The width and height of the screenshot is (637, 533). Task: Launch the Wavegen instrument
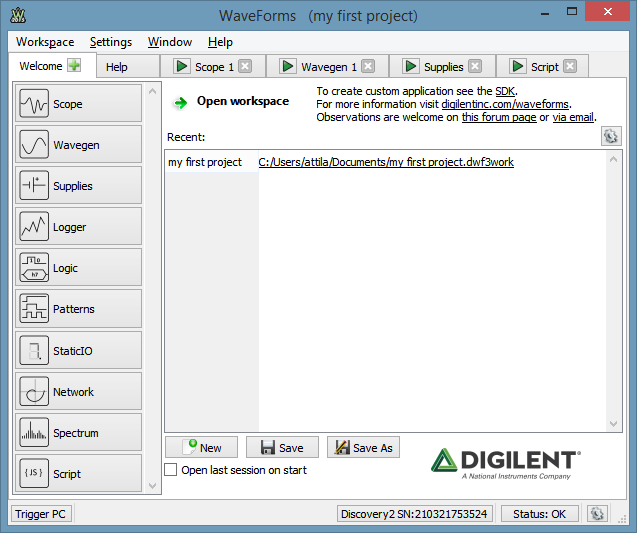[x=78, y=145]
